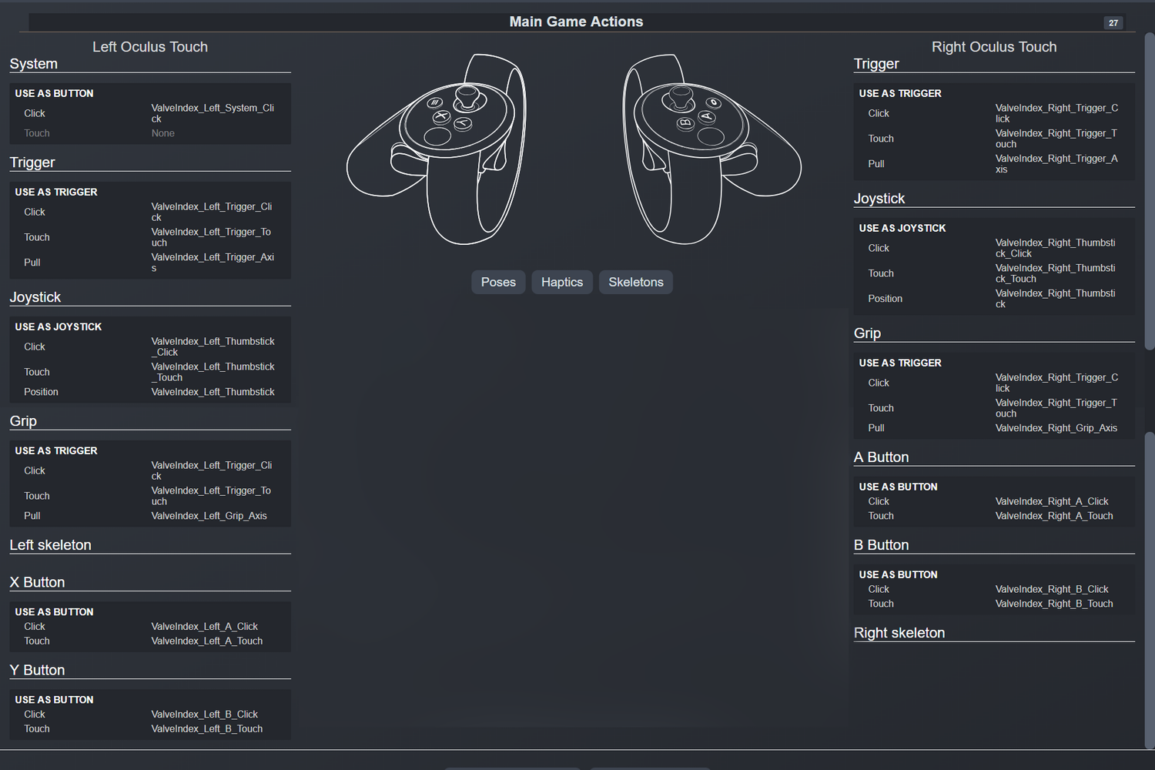The height and width of the screenshot is (770, 1155).
Task: Click the thumbstick on the left controller diagram
Action: point(466,97)
